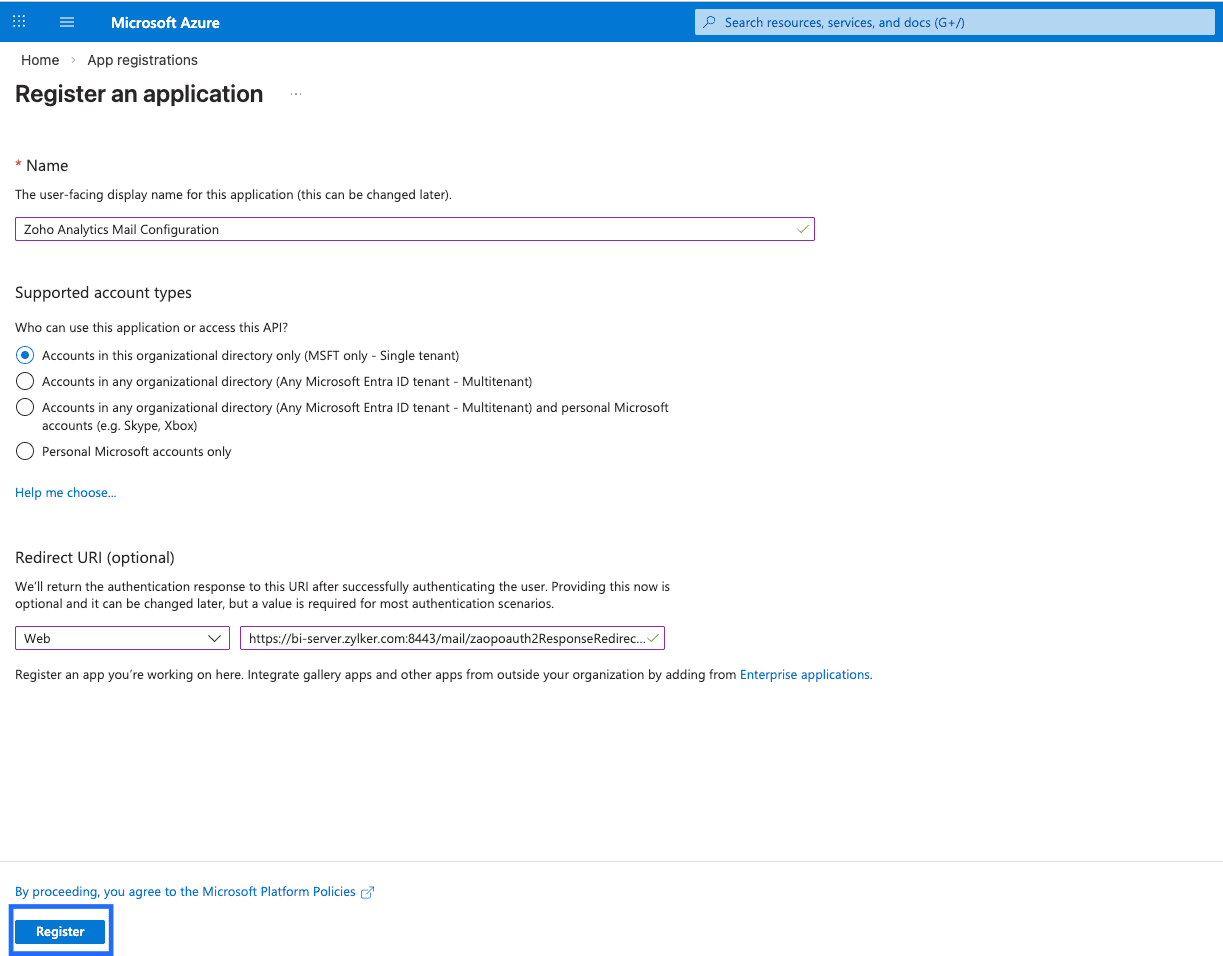Click the Redirect URI text field
The width and height of the screenshot is (1223, 956).
point(445,638)
